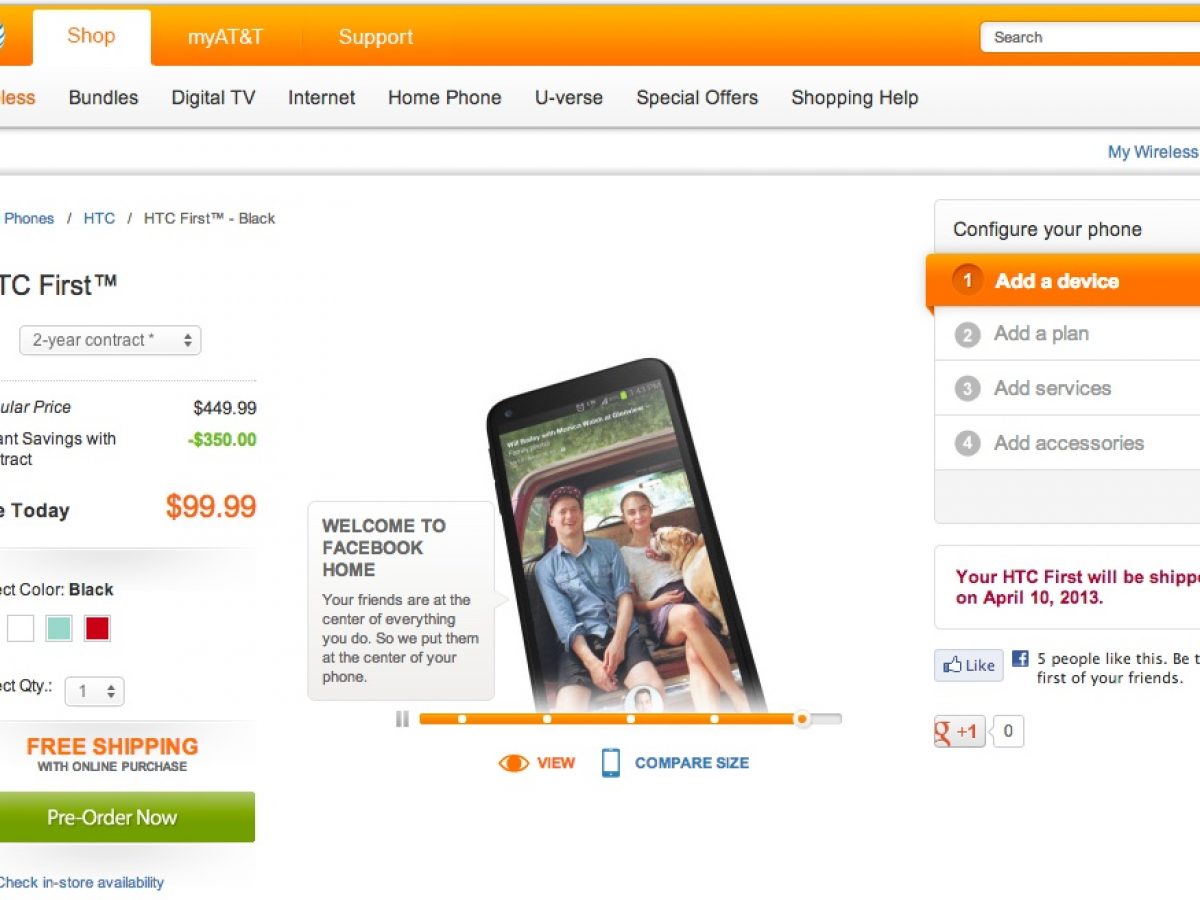Switch to the myAT&T tab
The image size is (1200, 900).
click(225, 38)
